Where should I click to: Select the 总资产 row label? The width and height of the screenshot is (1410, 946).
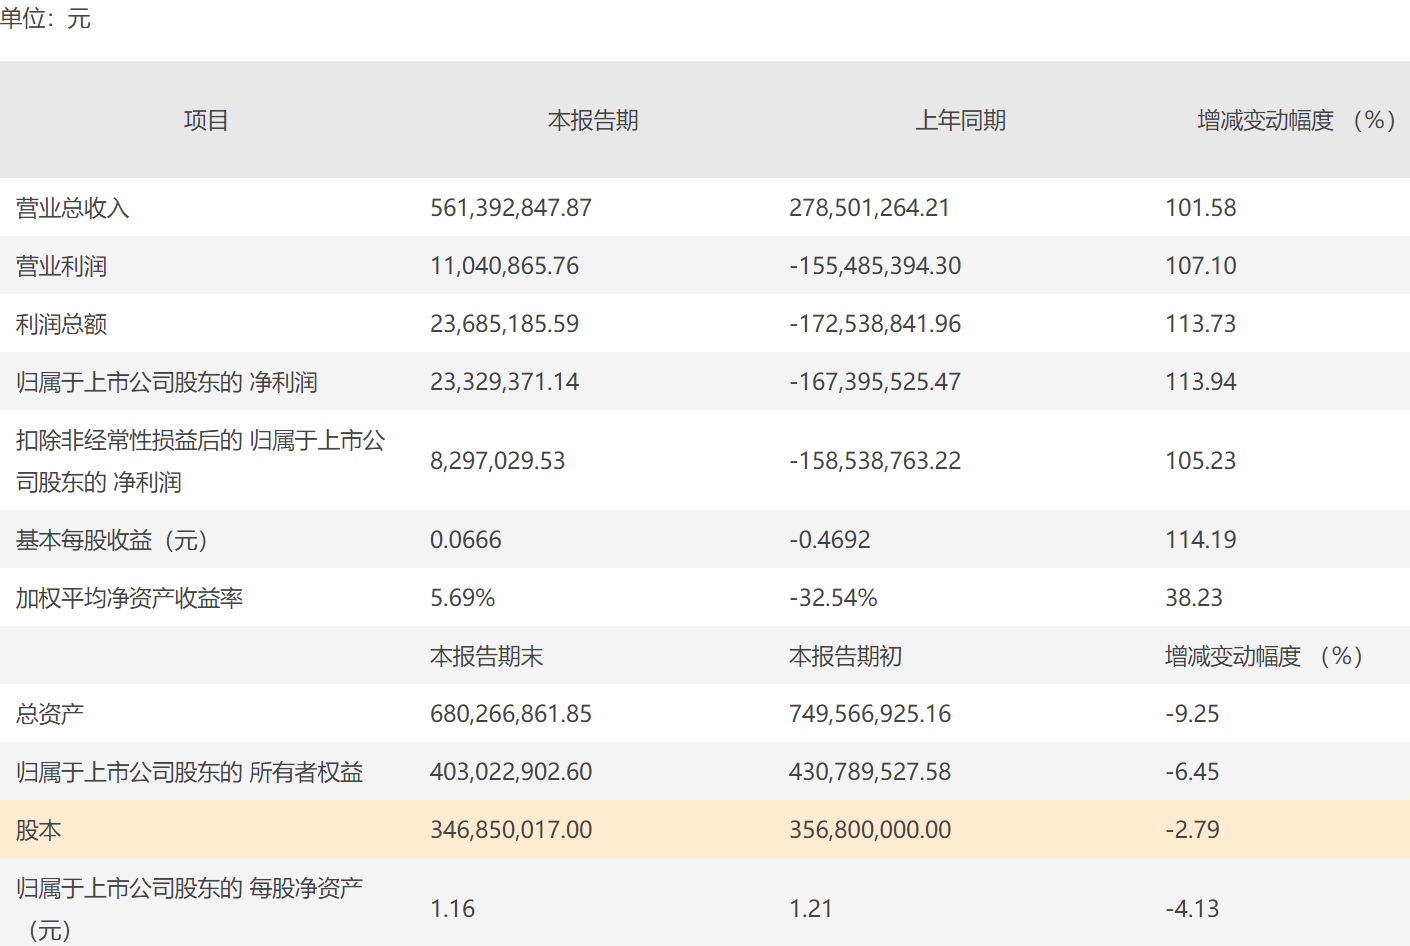click(50, 714)
